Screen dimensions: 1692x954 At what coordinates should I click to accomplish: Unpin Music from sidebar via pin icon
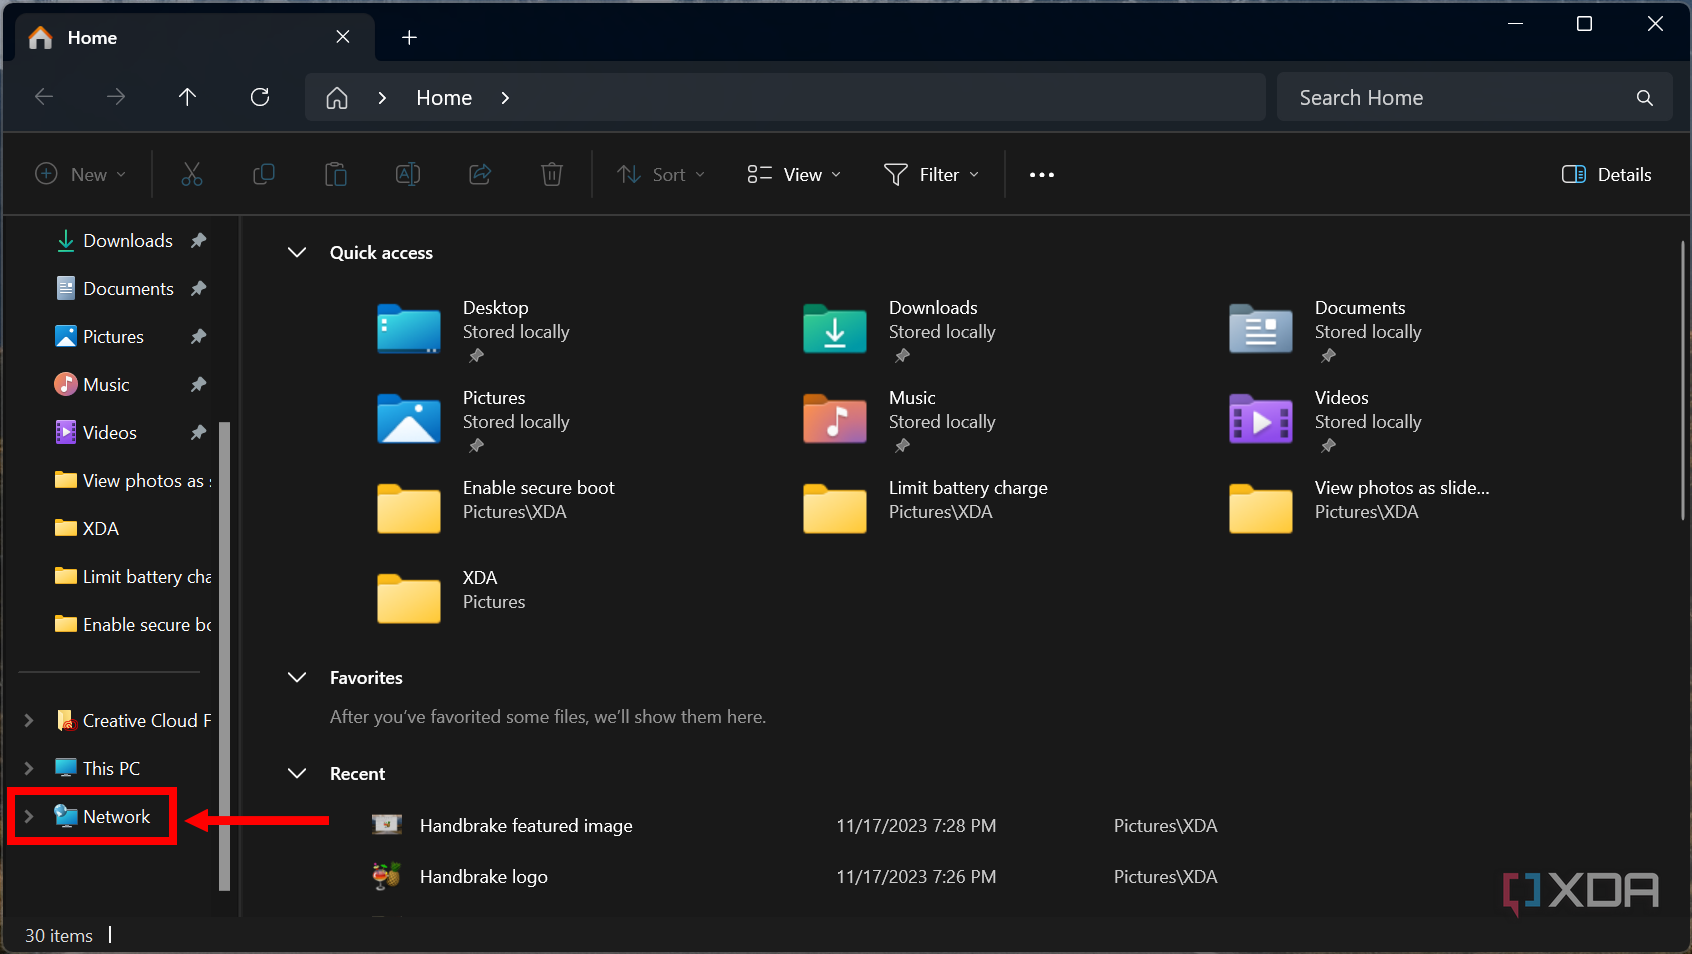[198, 385]
